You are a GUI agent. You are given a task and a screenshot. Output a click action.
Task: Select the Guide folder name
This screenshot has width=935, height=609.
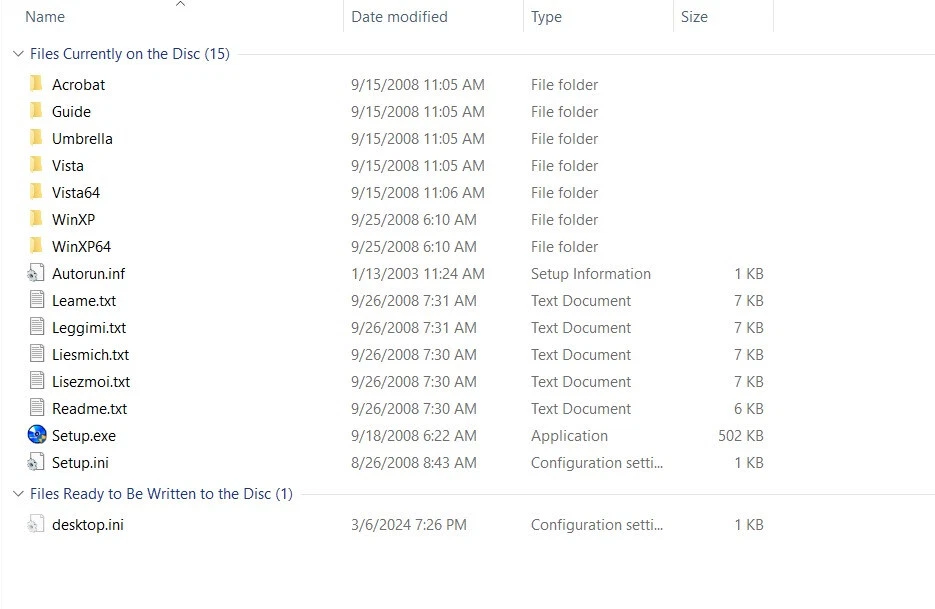[71, 111]
